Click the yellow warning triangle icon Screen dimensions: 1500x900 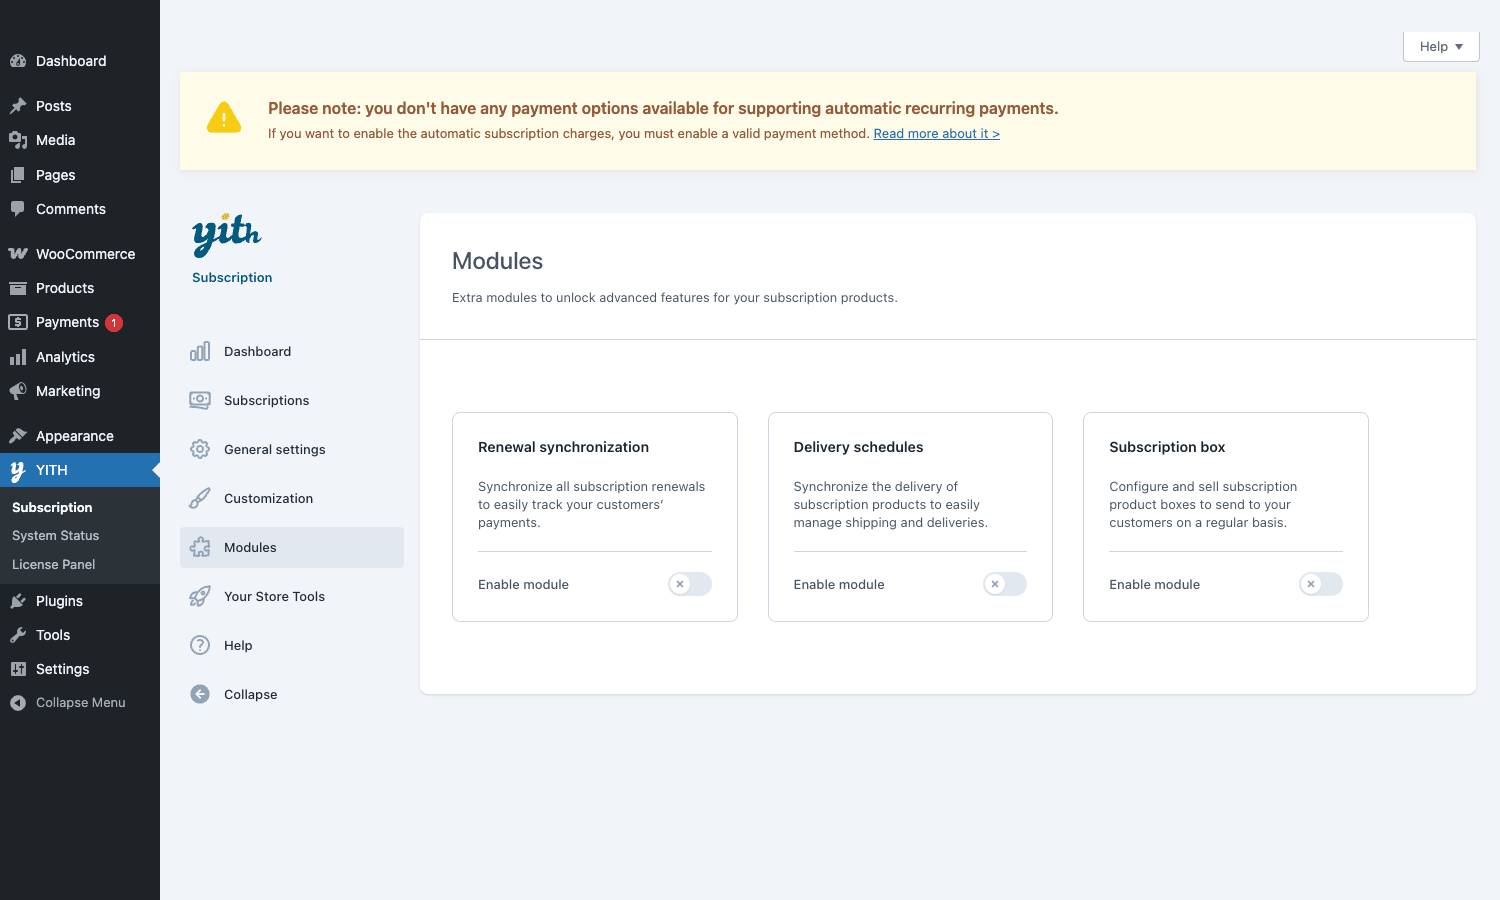coord(224,118)
